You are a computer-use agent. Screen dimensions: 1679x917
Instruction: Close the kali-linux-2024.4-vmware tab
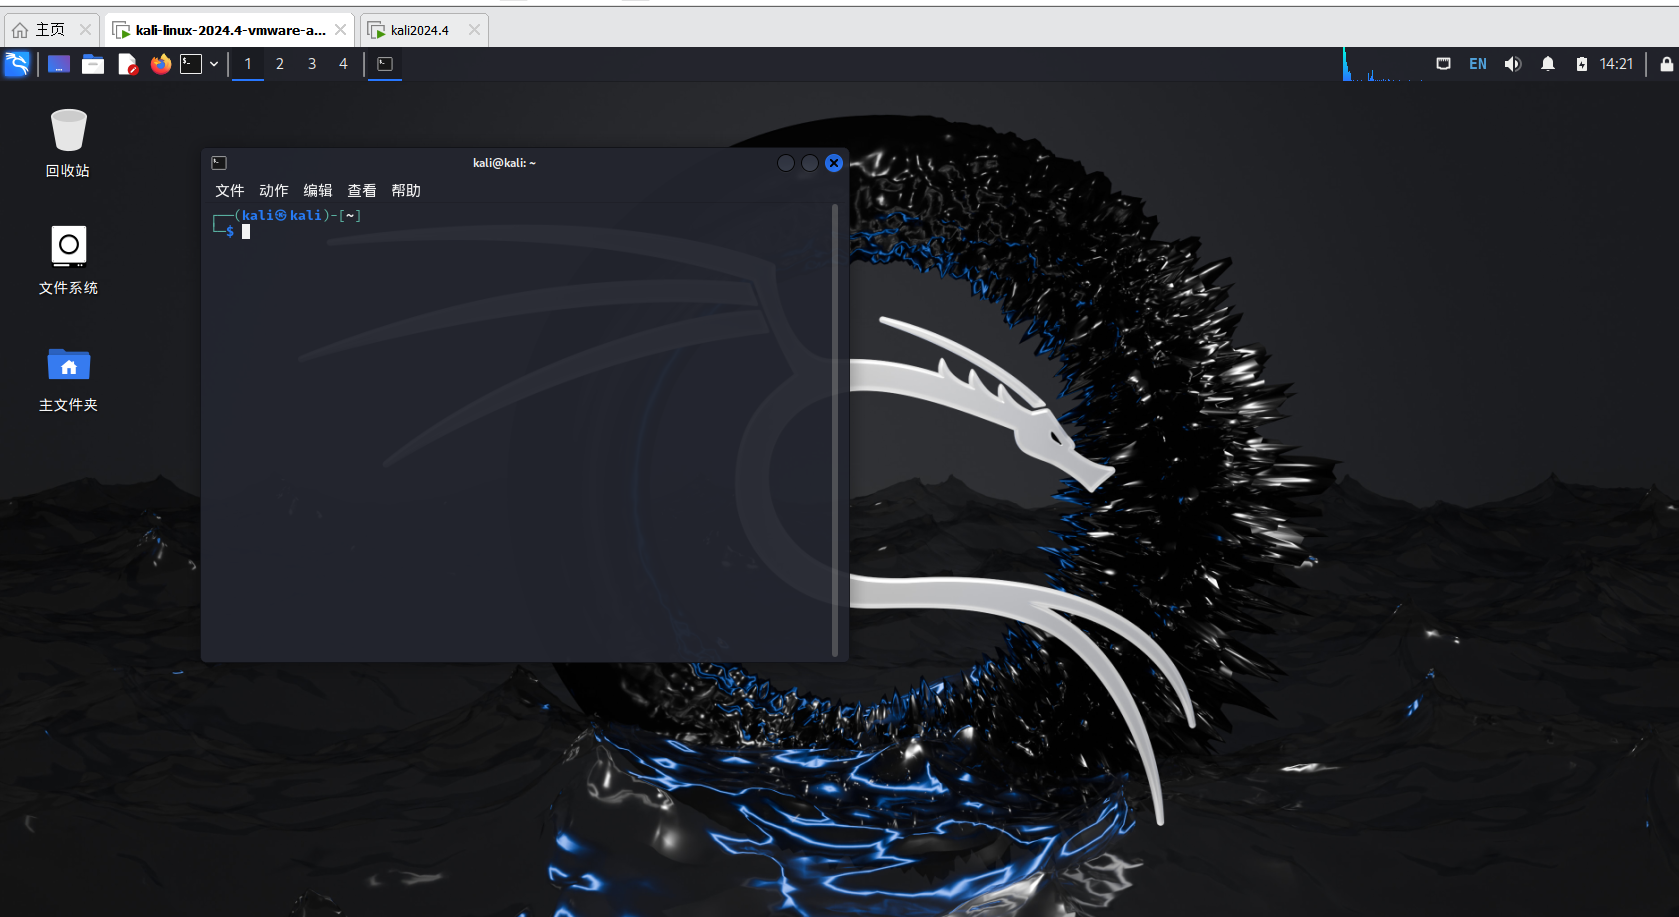click(x=341, y=30)
